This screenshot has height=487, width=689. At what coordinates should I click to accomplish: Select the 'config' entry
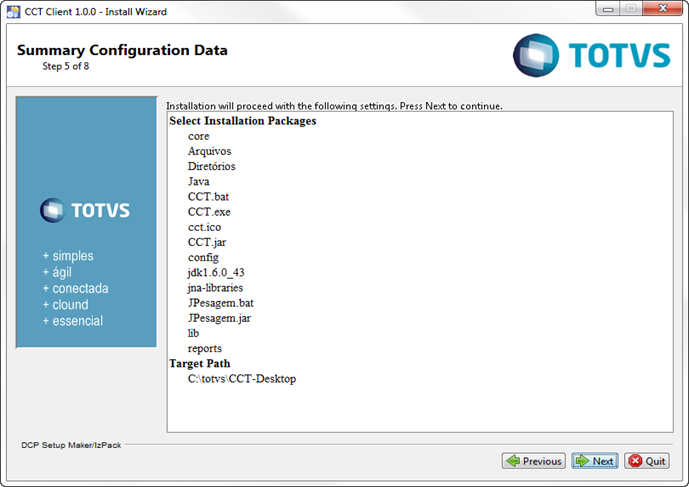[x=203, y=258]
